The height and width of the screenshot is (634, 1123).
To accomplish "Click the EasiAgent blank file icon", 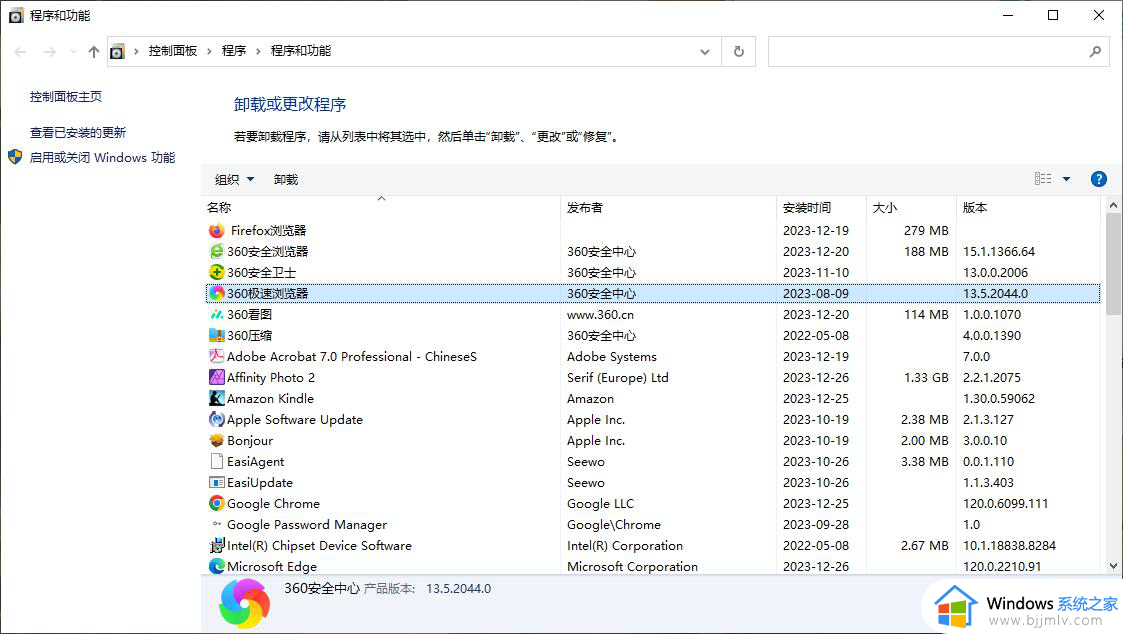I will [216, 461].
